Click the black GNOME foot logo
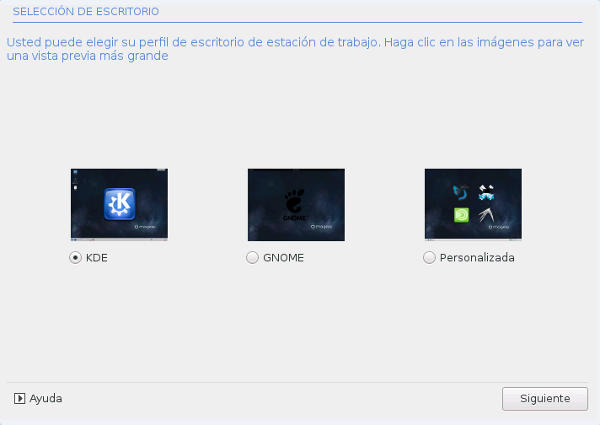600x425 pixels. 295,200
